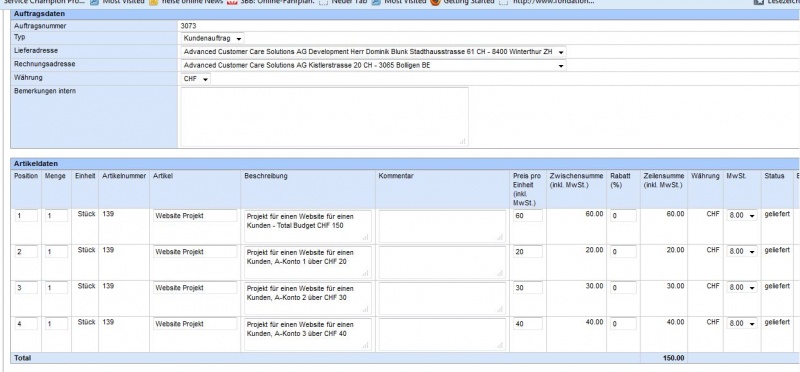The height and width of the screenshot is (372, 800).
Task: Click the Total label in the bottom row
Action: pos(22,358)
